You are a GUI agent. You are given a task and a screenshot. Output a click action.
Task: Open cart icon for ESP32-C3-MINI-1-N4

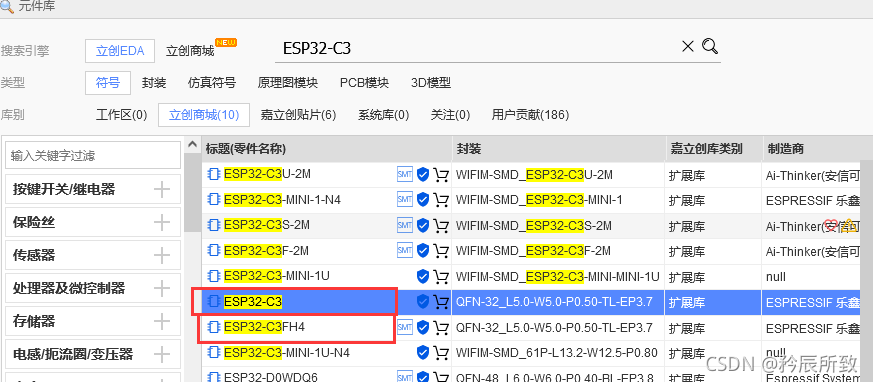[x=441, y=200]
